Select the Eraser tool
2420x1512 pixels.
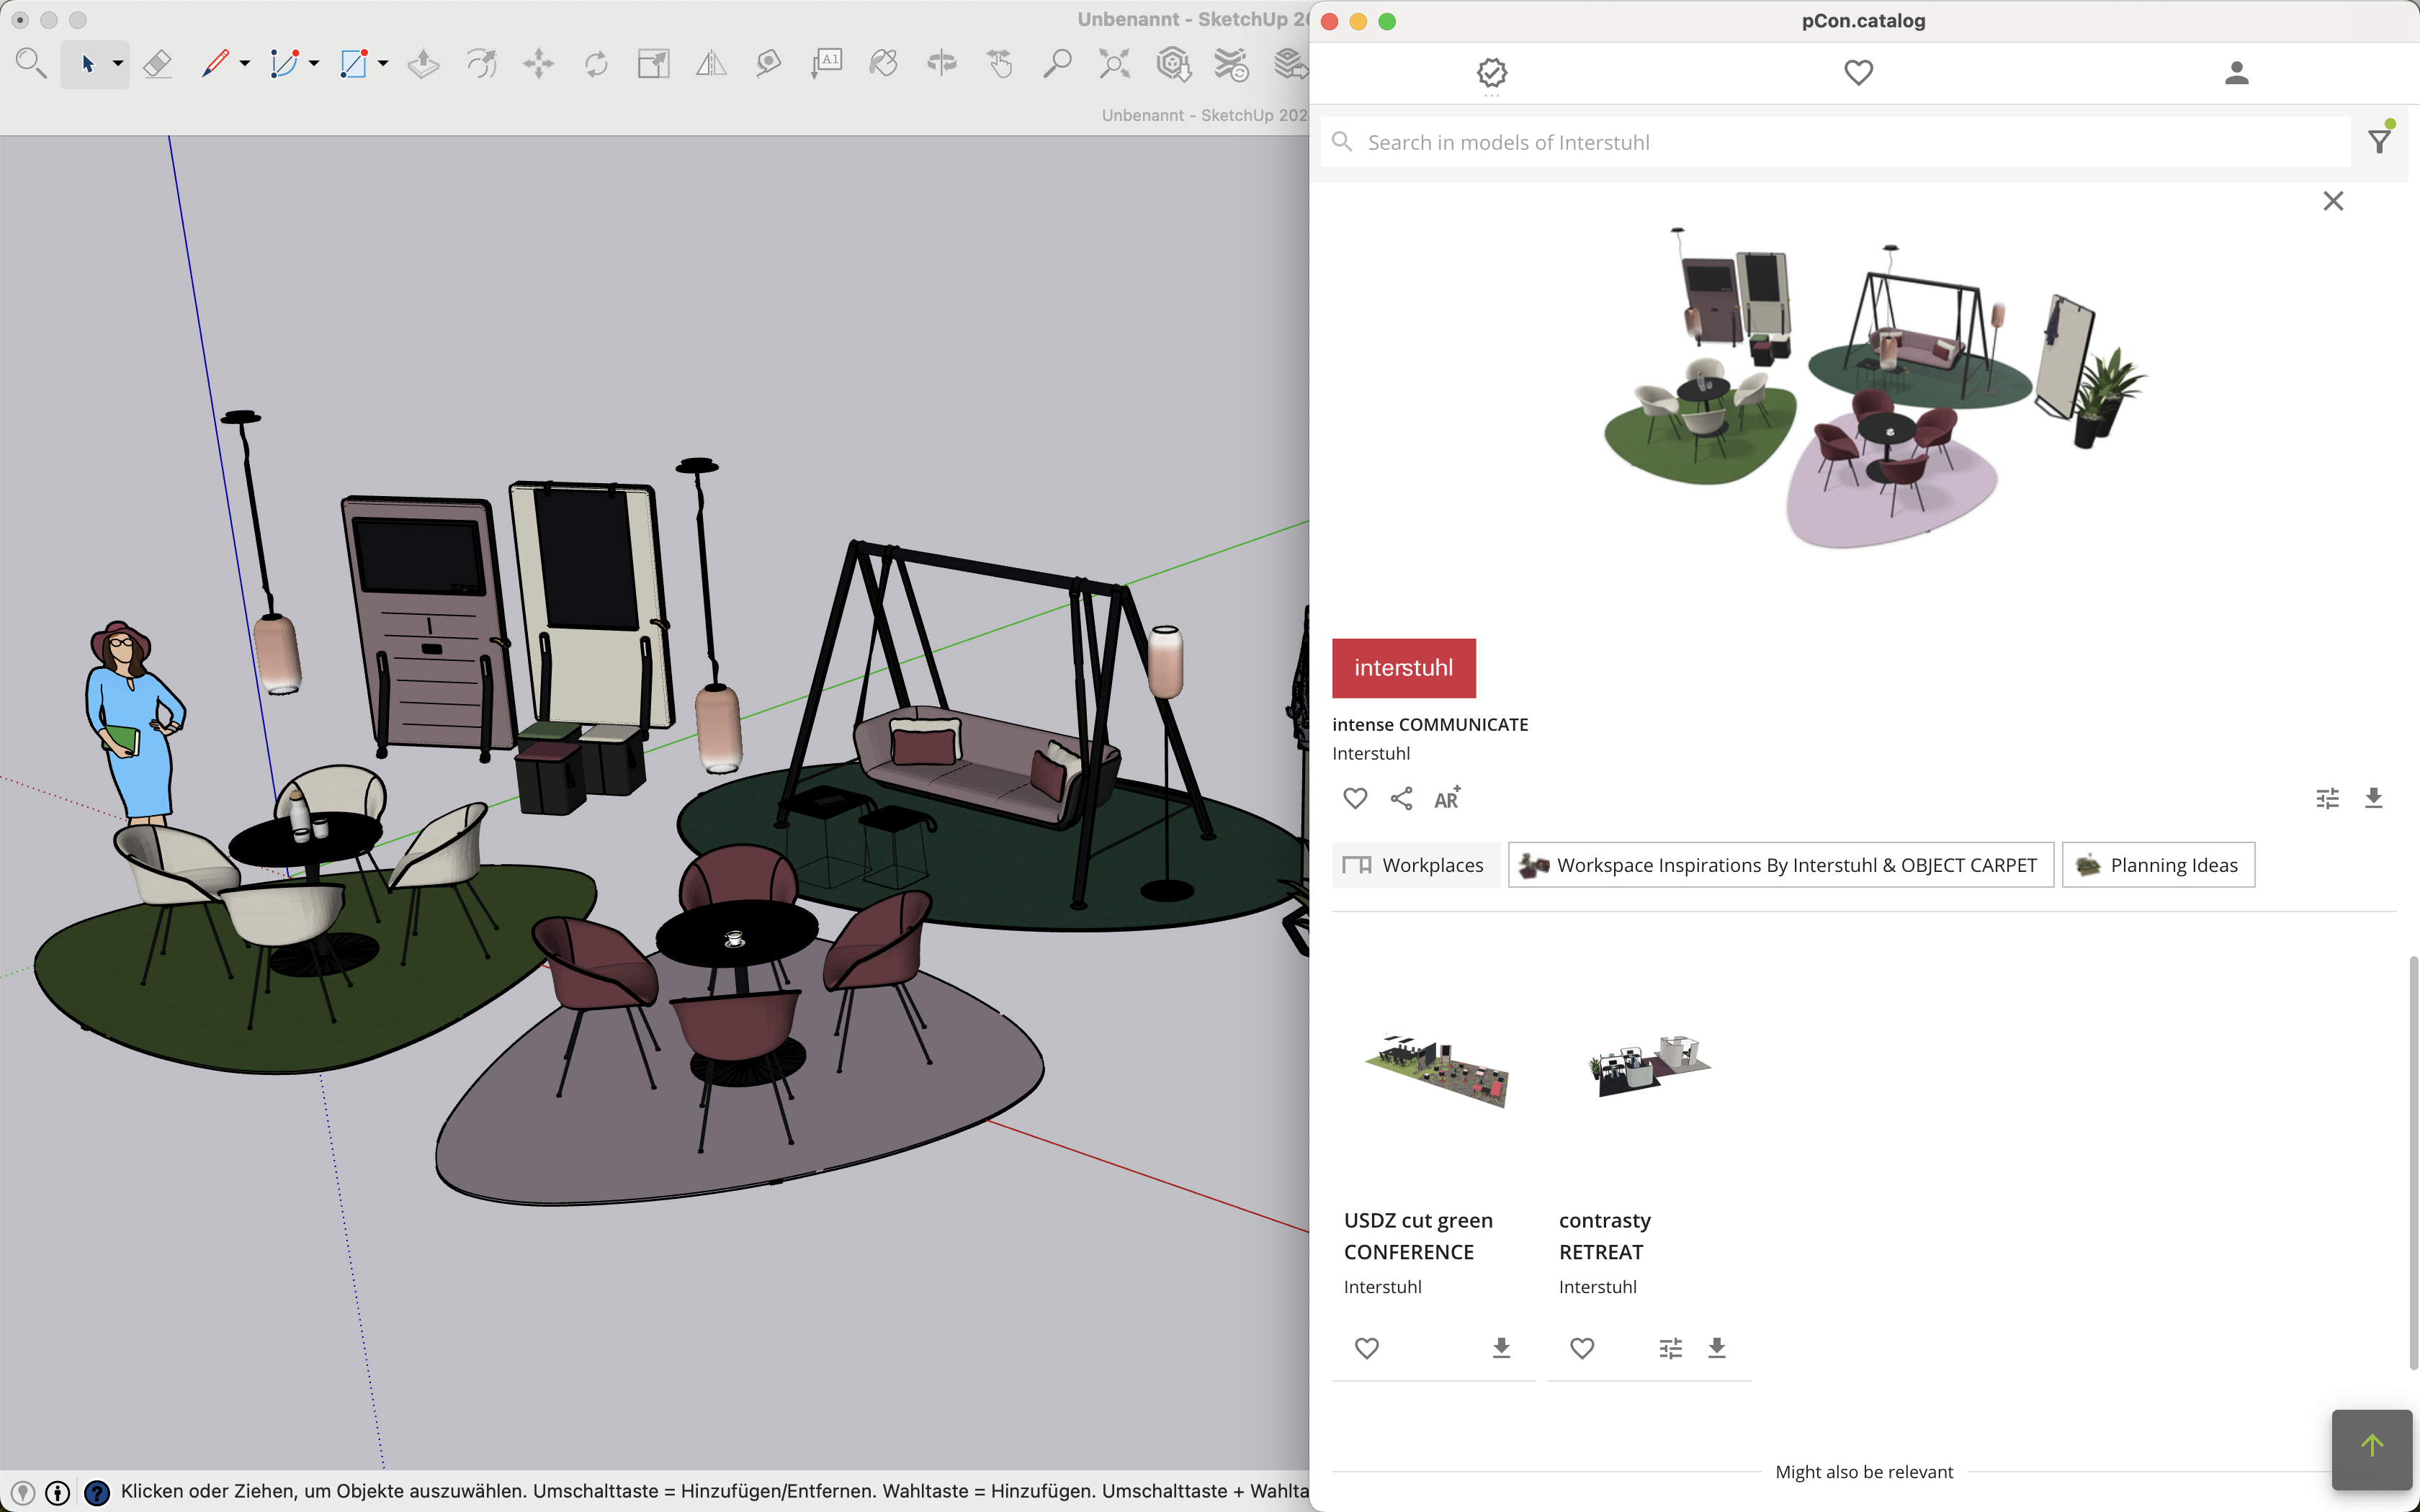(x=157, y=64)
